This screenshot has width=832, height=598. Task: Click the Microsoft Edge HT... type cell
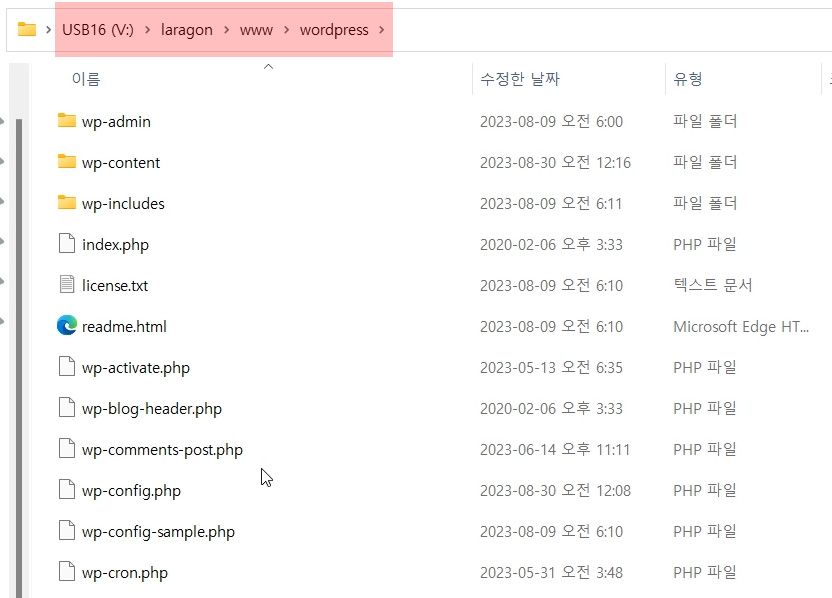click(x=741, y=326)
